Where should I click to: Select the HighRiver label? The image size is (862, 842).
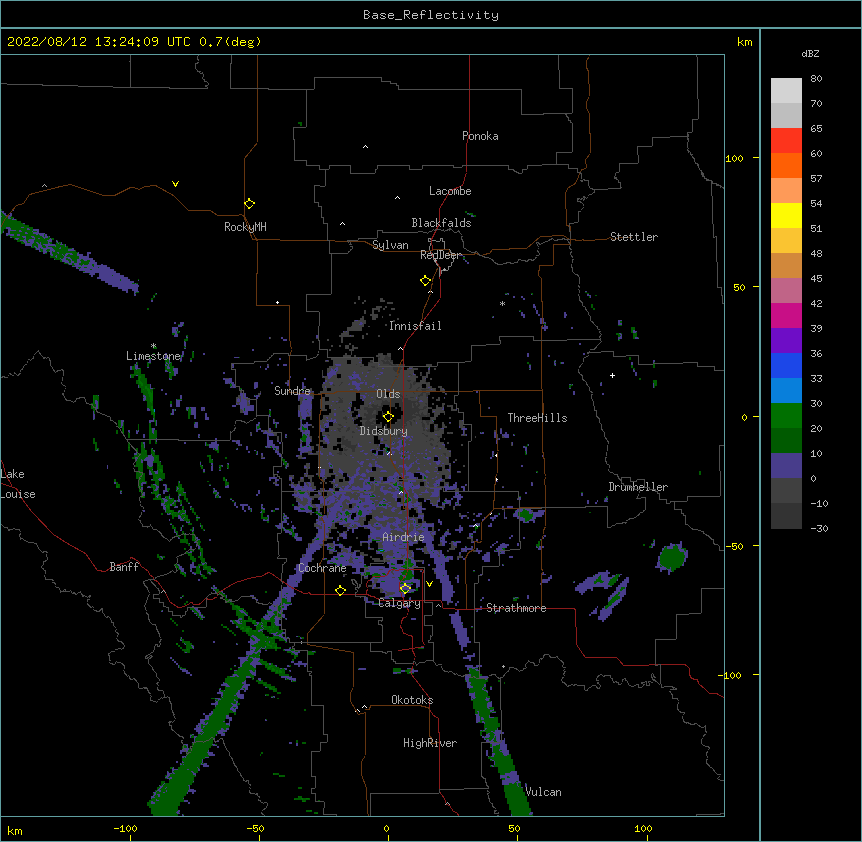click(x=430, y=743)
